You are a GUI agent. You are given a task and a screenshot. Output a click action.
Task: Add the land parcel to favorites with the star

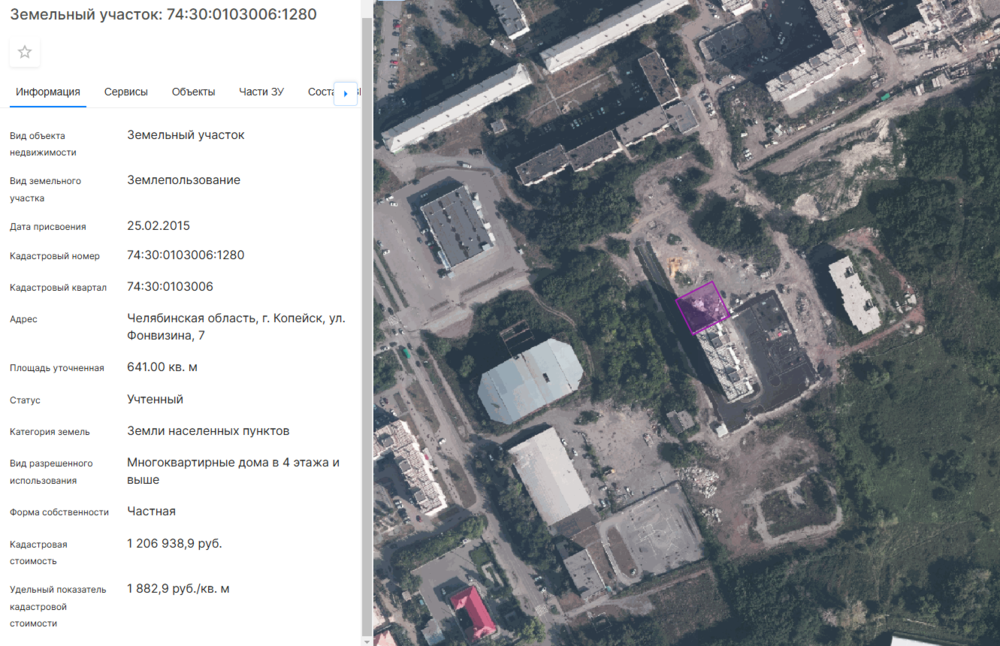[25, 52]
